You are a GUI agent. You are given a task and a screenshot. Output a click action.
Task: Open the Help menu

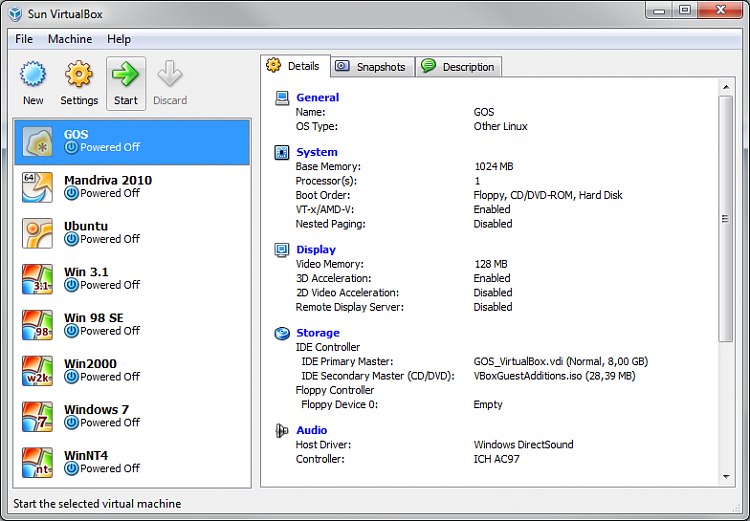pyautogui.click(x=119, y=39)
